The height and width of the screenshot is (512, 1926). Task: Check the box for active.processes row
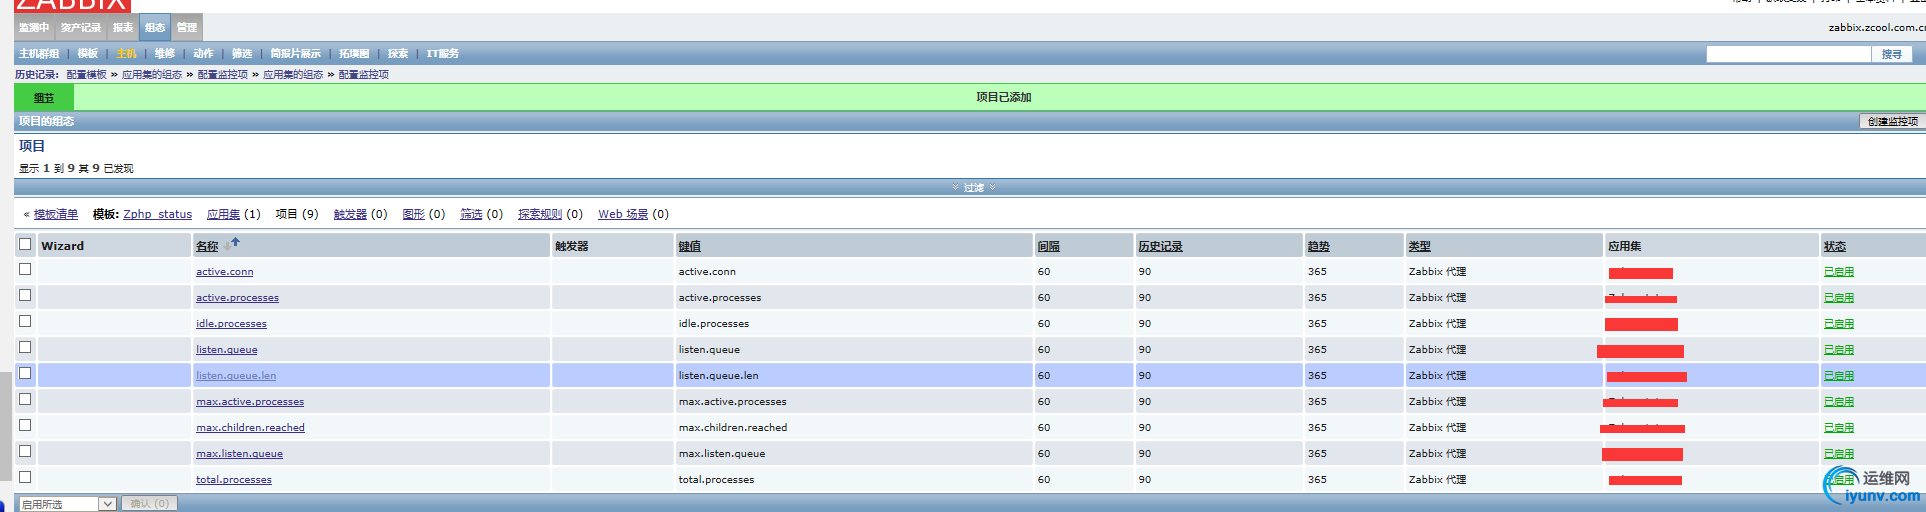[25, 295]
